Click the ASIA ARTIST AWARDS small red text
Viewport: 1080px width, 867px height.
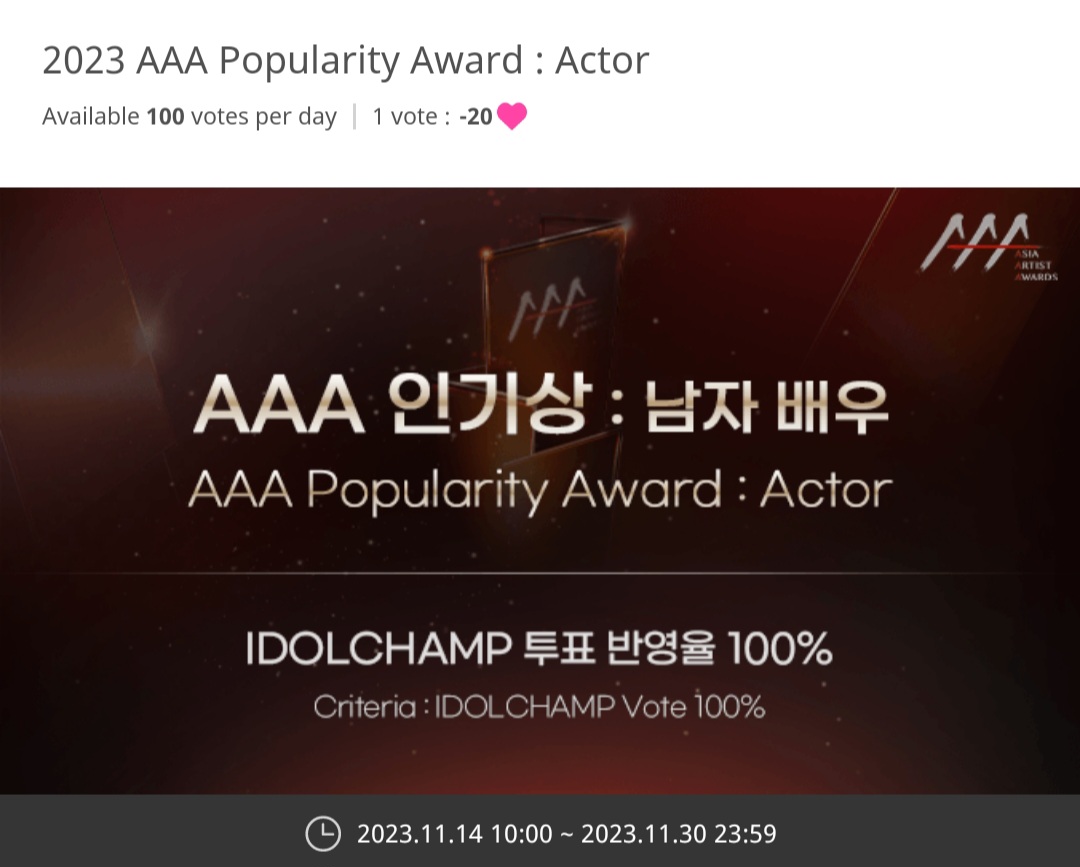(x=1036, y=266)
